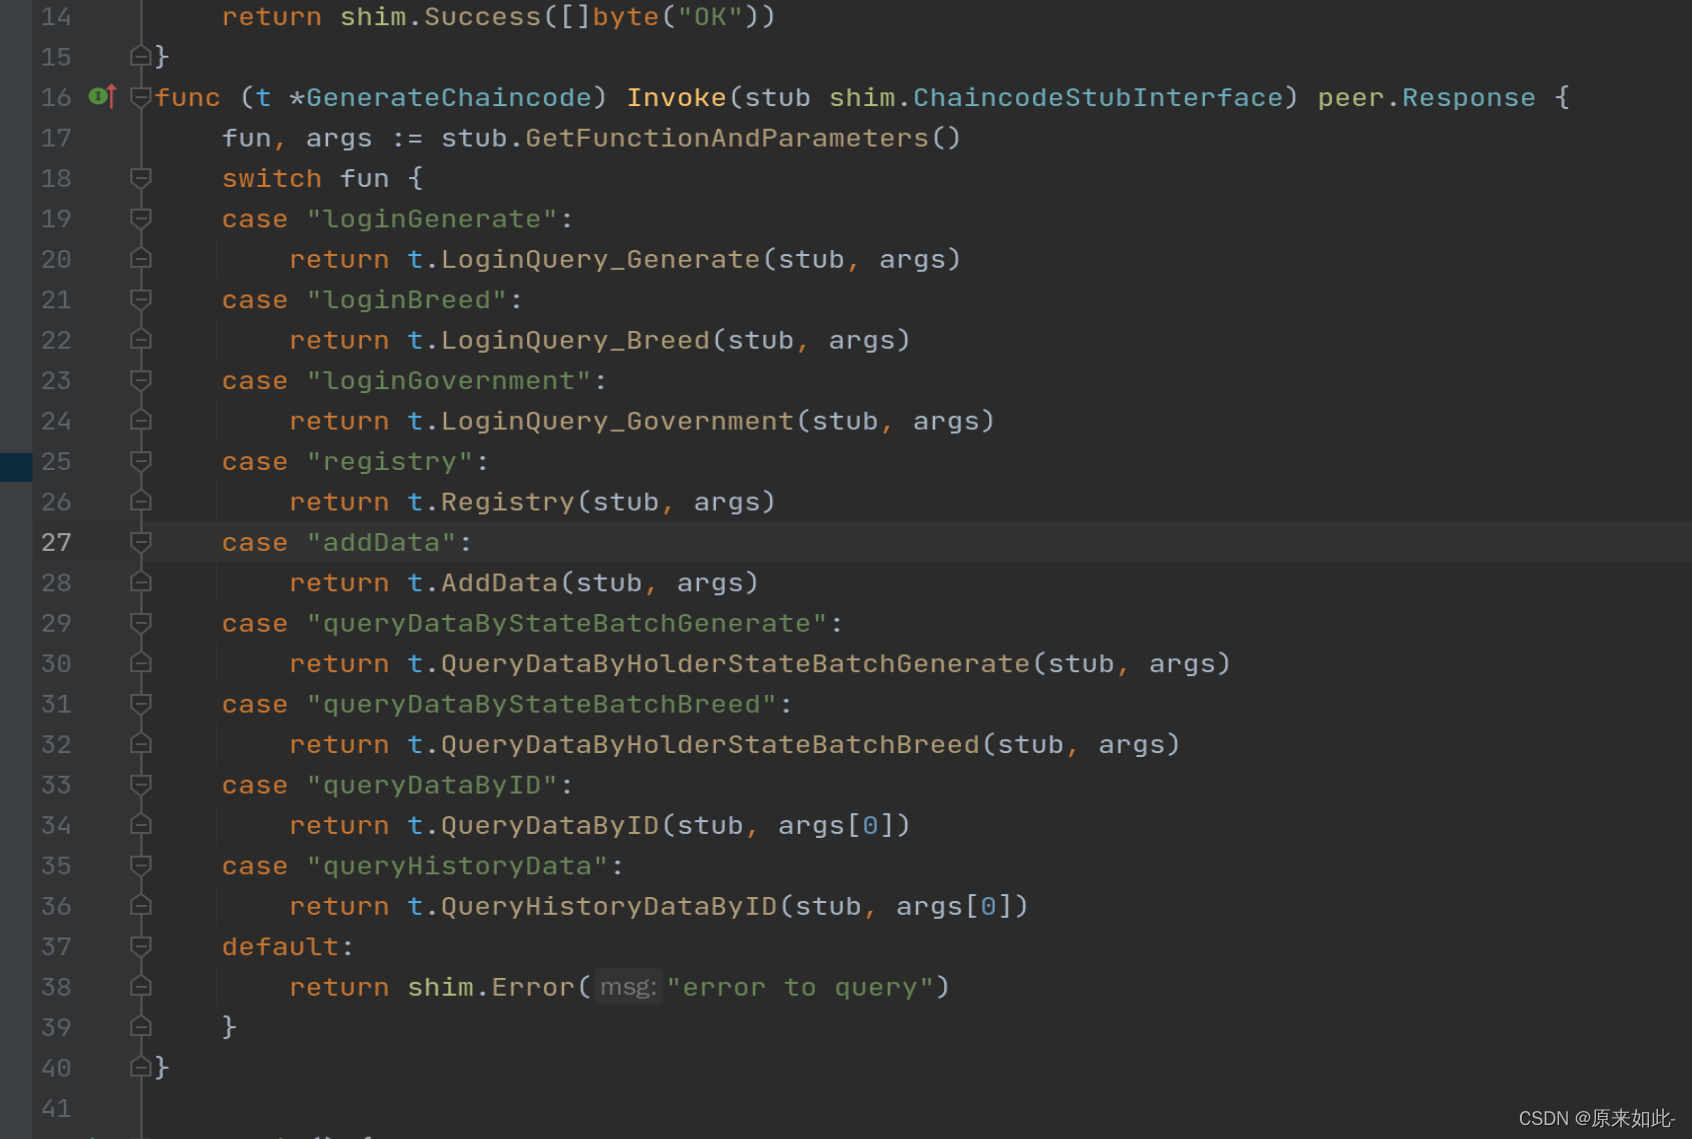The width and height of the screenshot is (1692, 1139).
Task: Collapse the switch fun block fold marker
Action: point(141,178)
